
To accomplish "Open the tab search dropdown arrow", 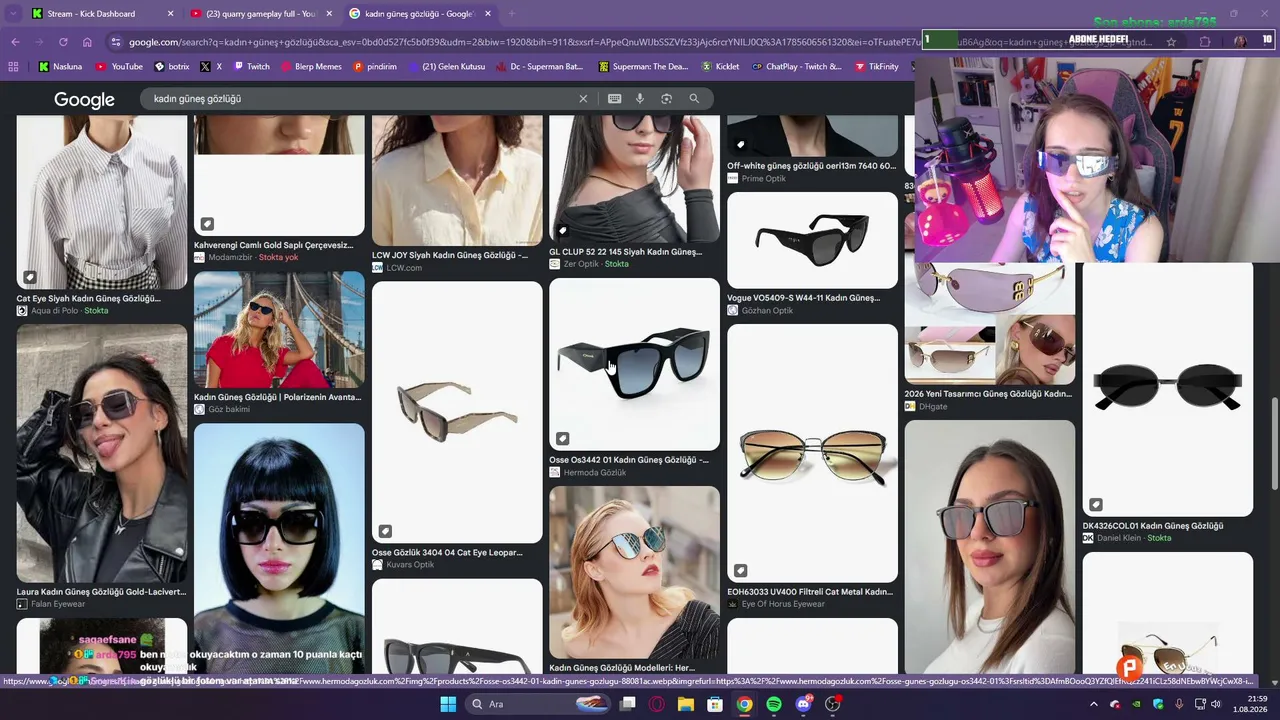I will [13, 14].
